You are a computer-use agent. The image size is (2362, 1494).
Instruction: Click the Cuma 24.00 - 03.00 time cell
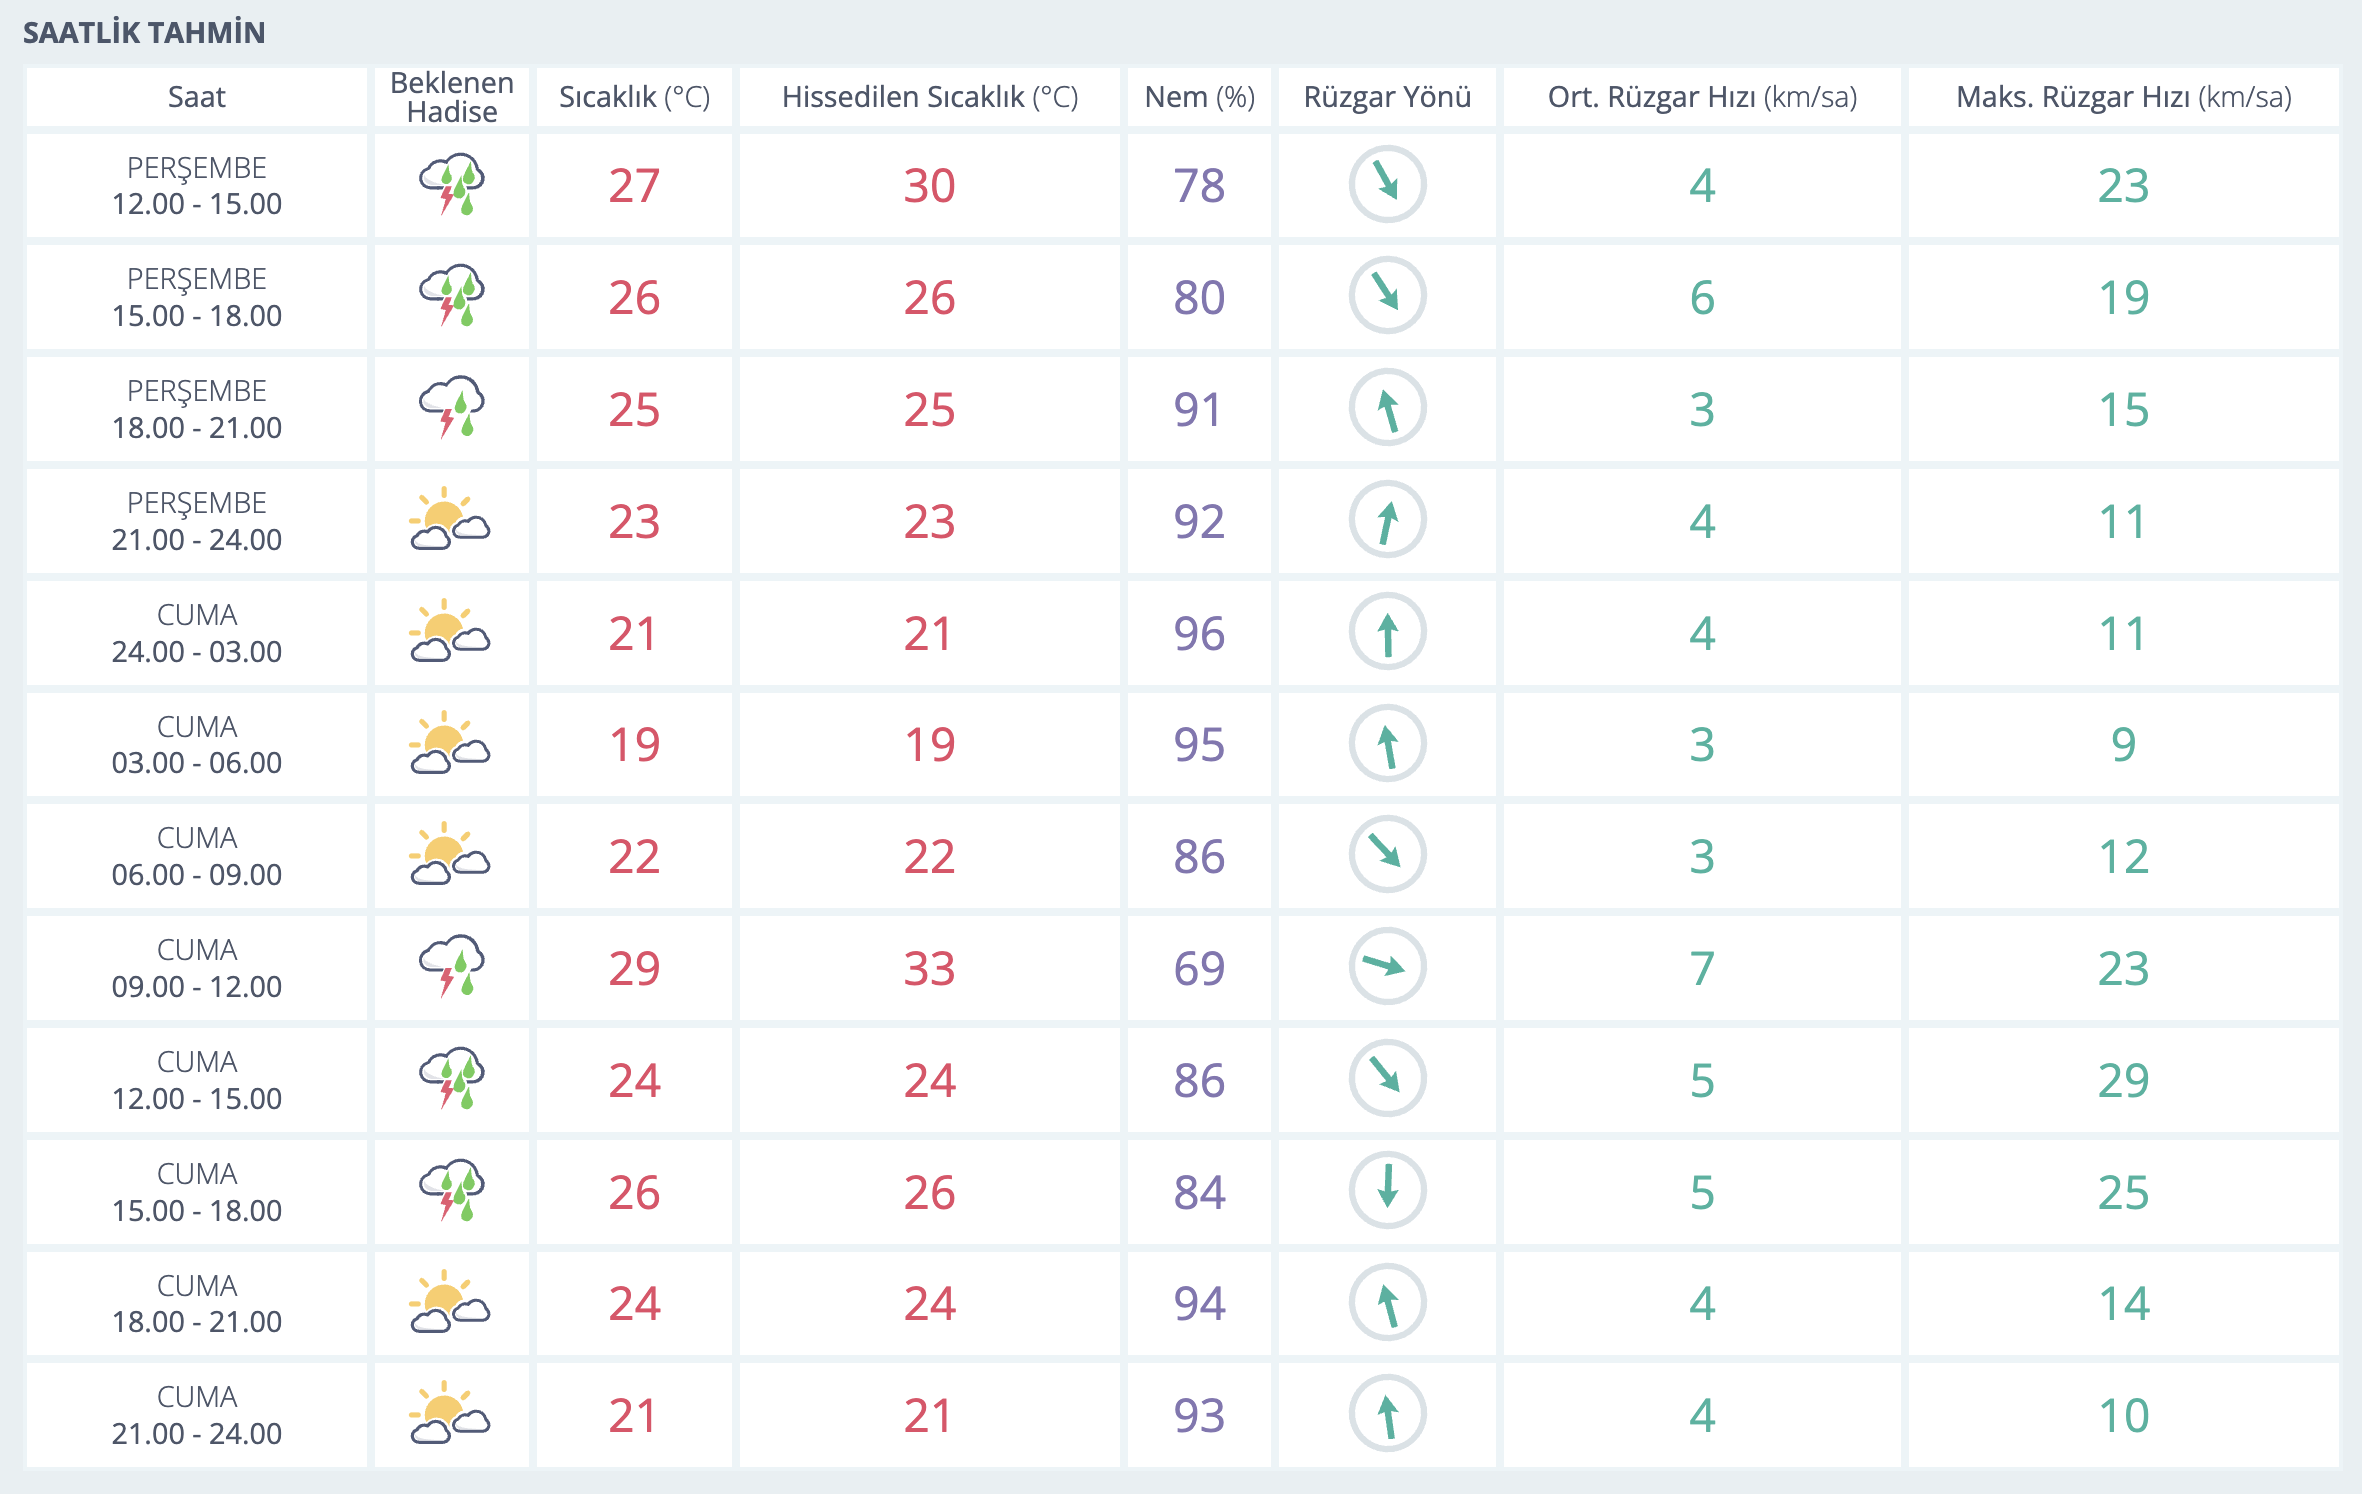point(196,633)
